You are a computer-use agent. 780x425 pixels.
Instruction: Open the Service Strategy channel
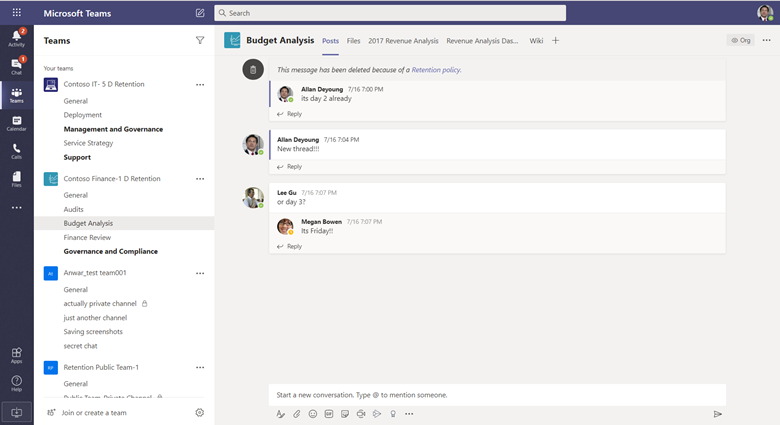point(88,143)
